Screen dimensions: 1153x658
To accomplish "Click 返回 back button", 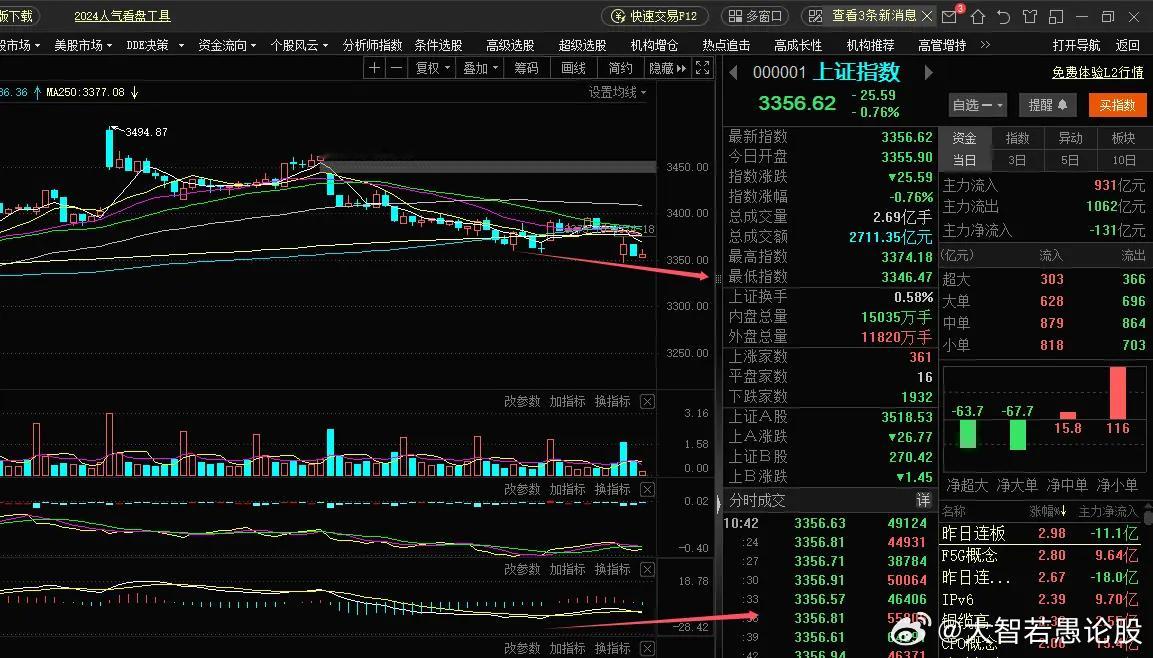I will coord(1128,45).
